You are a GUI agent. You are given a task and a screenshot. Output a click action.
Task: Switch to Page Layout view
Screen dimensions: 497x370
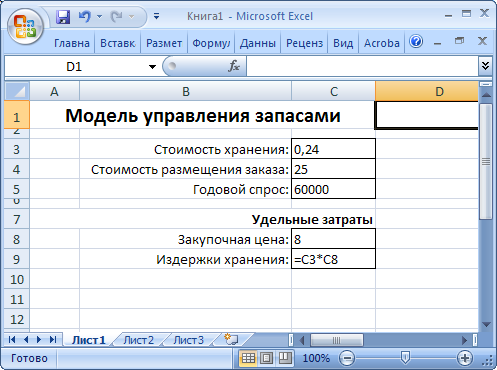click(x=266, y=358)
